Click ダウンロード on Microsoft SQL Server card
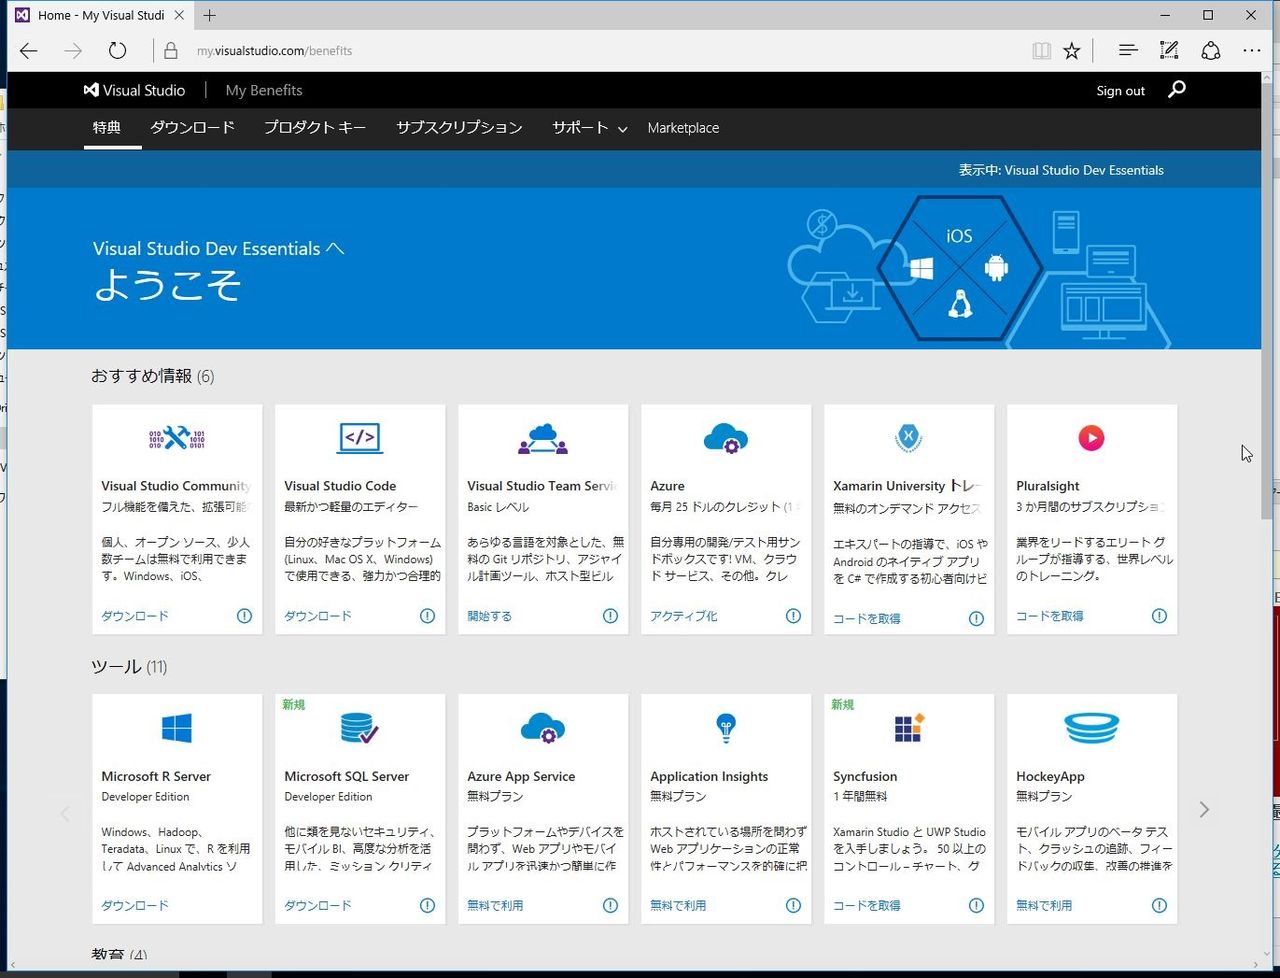This screenshot has height=978, width=1280. [318, 905]
